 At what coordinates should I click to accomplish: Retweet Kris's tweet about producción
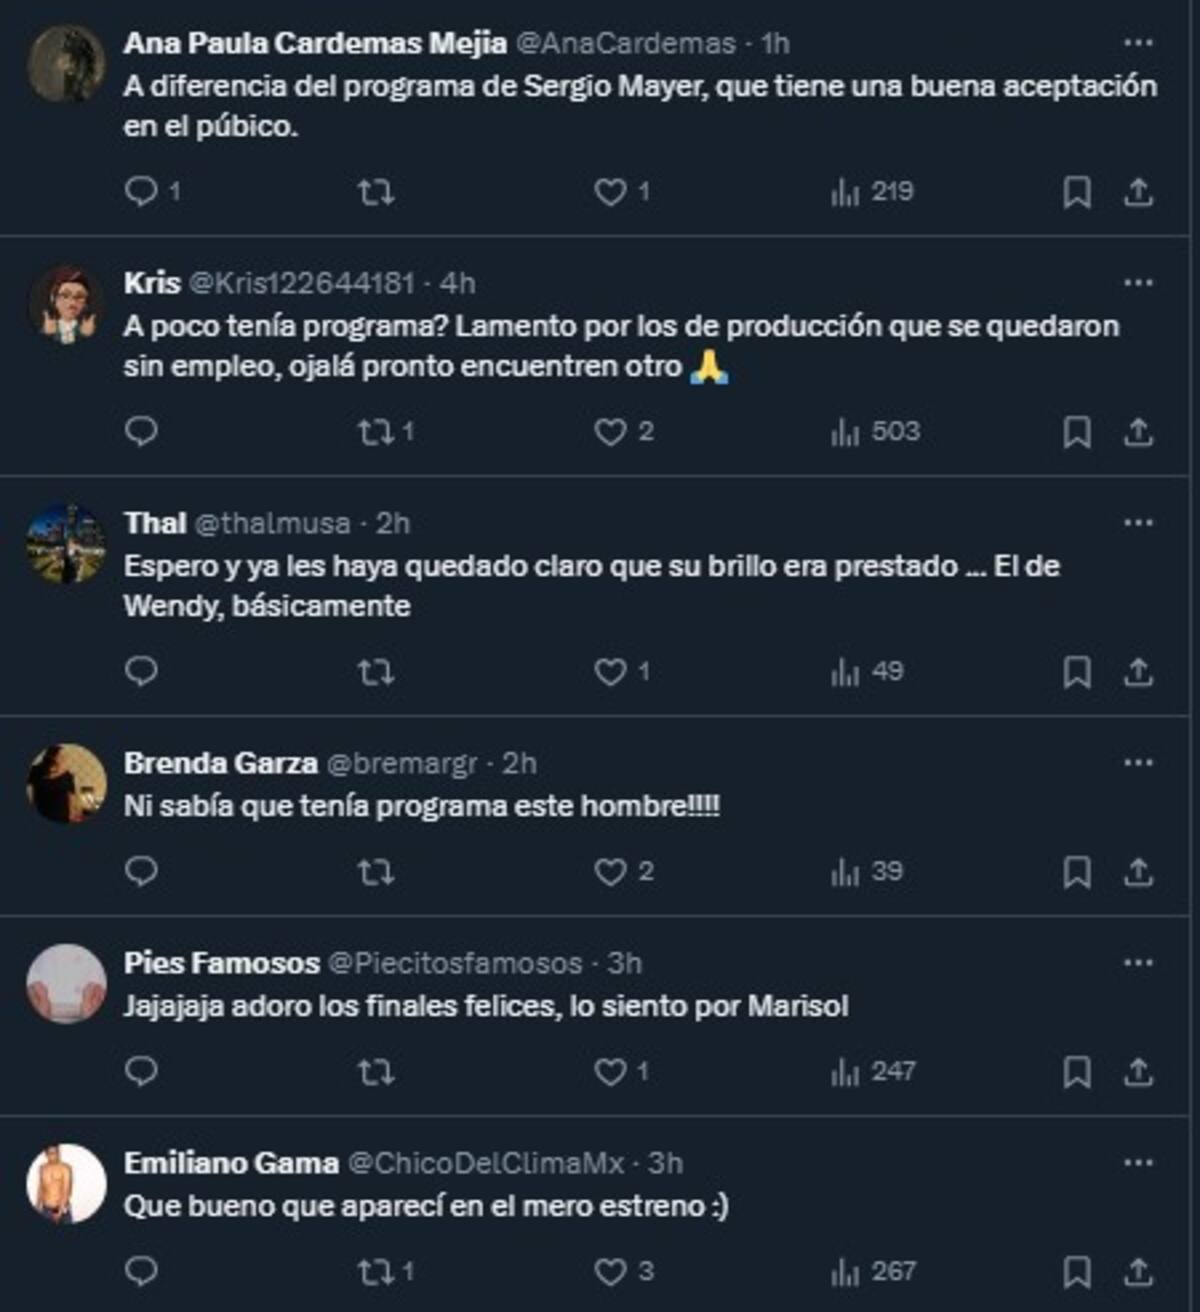(375, 432)
